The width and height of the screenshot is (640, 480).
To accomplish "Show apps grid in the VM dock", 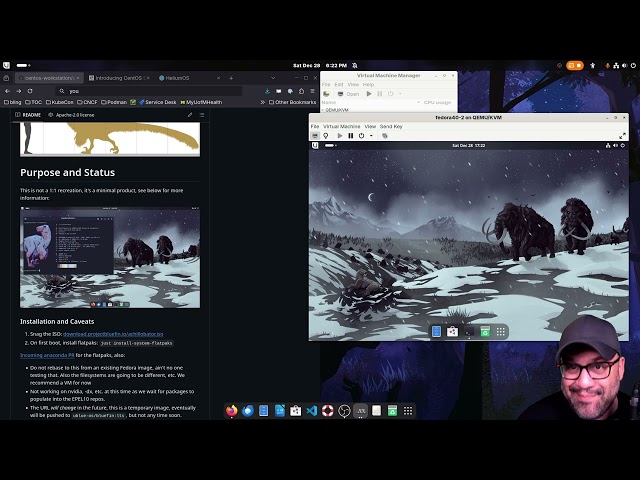I will pos(501,332).
